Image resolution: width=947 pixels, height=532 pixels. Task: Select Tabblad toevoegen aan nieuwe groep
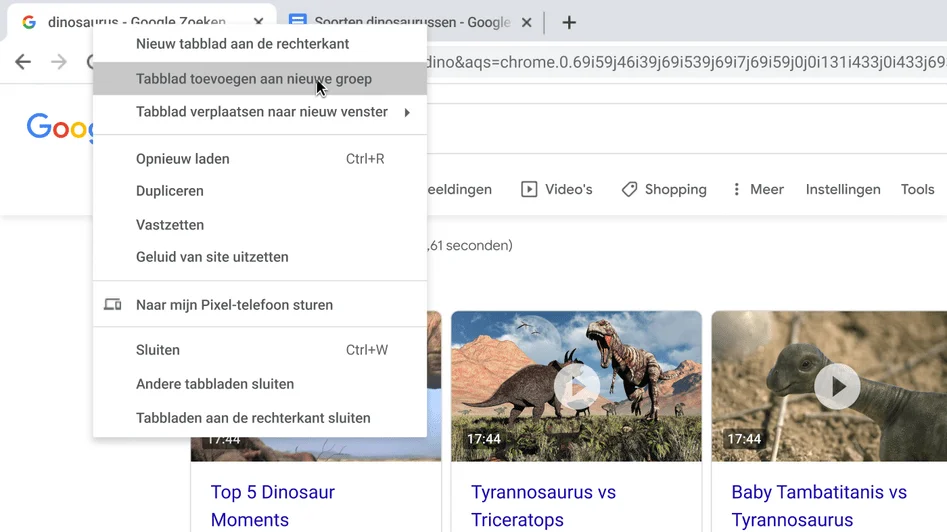tap(260, 79)
